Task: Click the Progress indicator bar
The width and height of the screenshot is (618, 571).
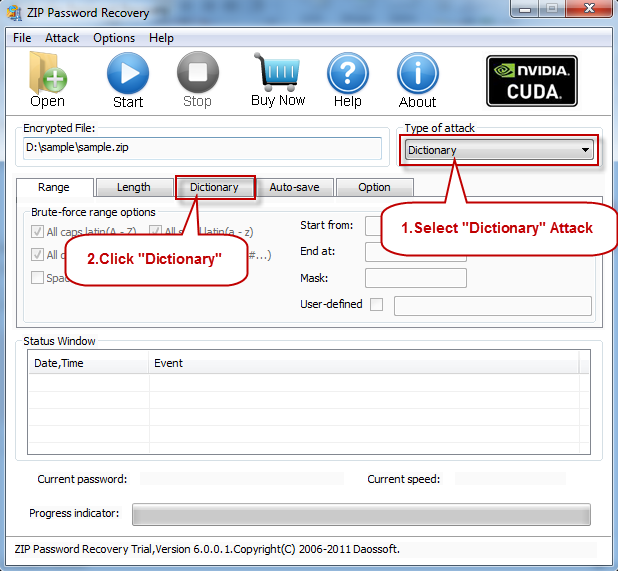Action: [x=361, y=514]
